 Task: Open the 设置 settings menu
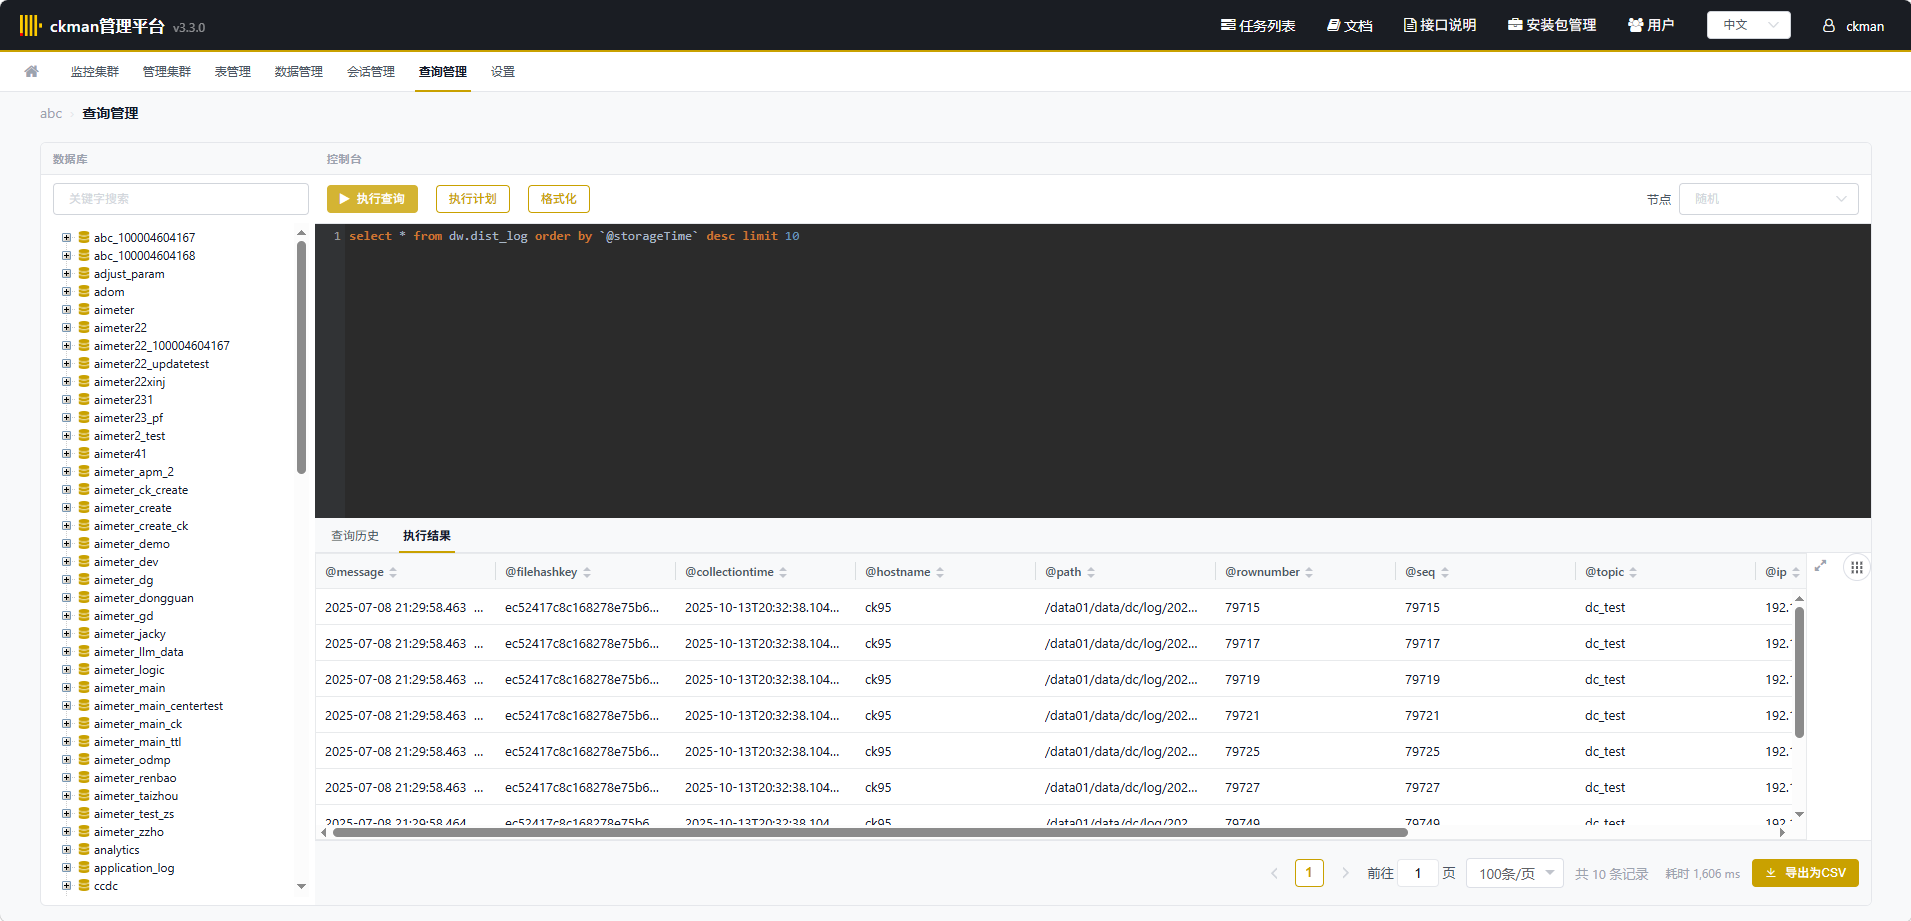(x=503, y=72)
